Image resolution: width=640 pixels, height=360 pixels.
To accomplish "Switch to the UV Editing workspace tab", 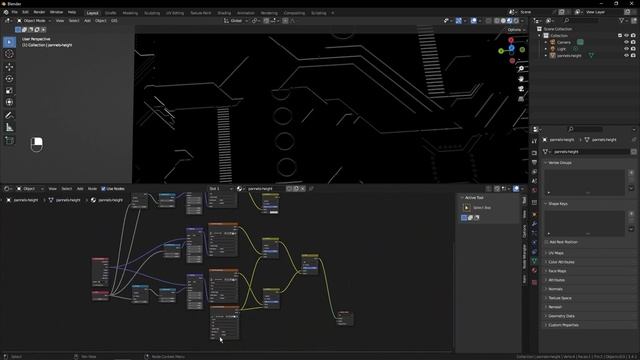I will pos(175,13).
